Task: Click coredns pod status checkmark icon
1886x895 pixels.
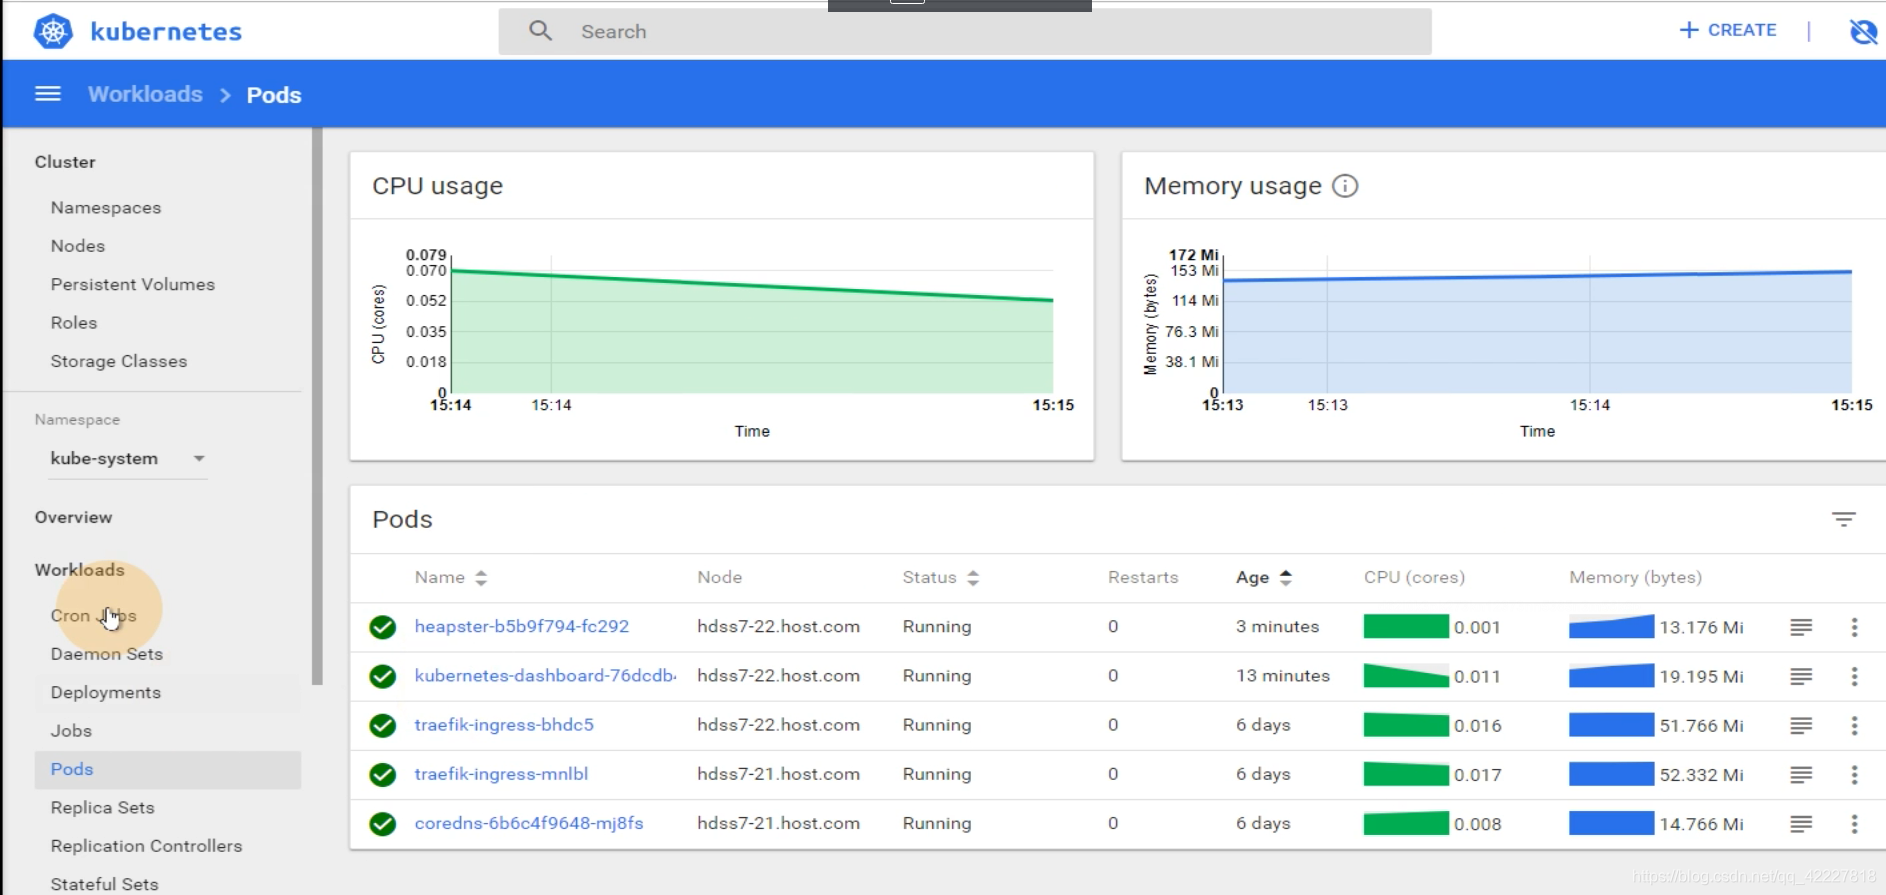Action: tap(382, 824)
